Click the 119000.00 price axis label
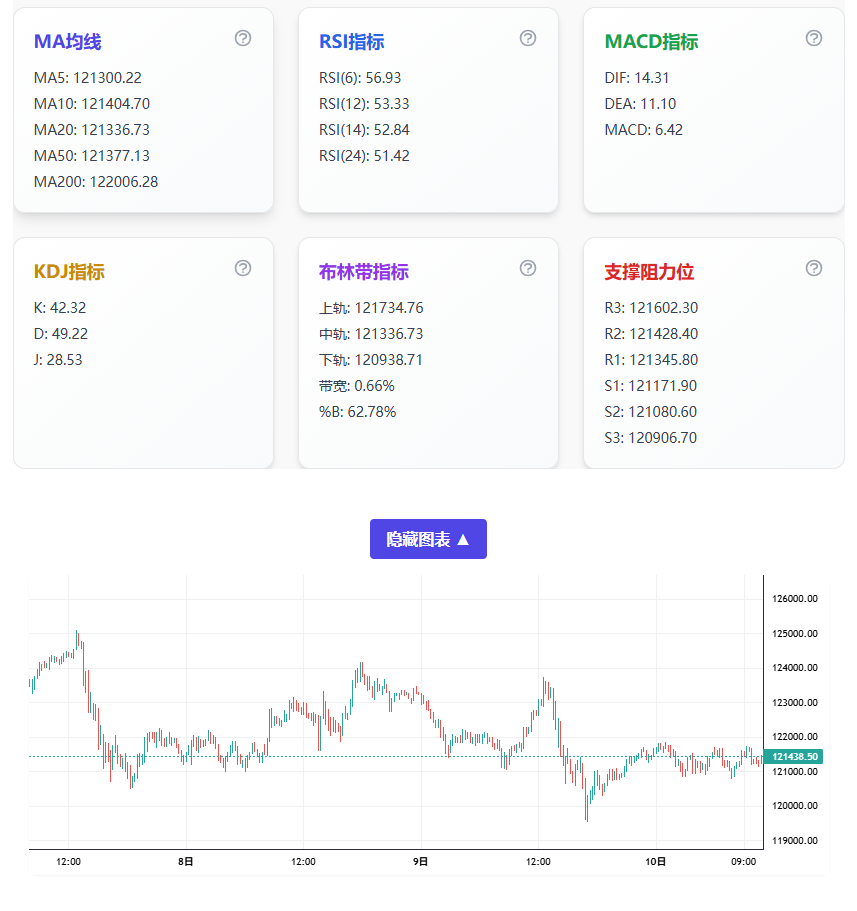This screenshot has width=857, height=911. click(795, 841)
